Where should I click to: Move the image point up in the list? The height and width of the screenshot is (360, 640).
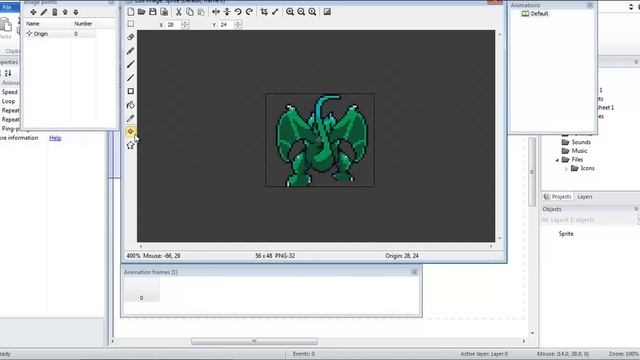click(x=65, y=12)
